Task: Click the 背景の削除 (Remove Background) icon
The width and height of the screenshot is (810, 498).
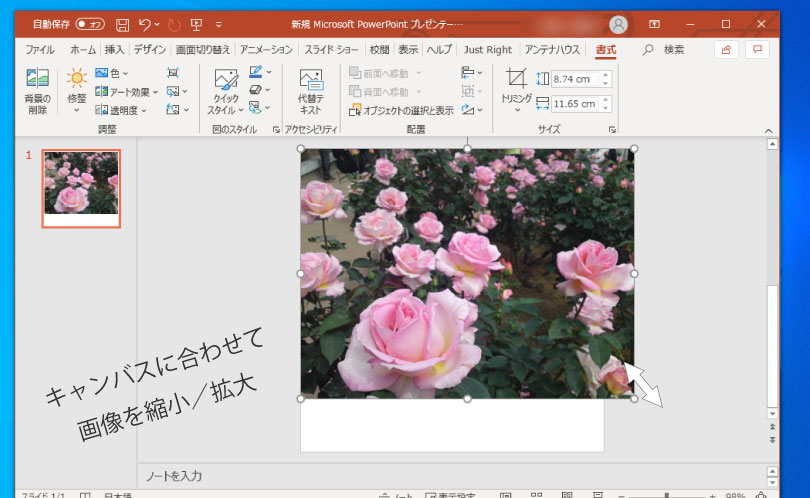Action: coord(37,90)
